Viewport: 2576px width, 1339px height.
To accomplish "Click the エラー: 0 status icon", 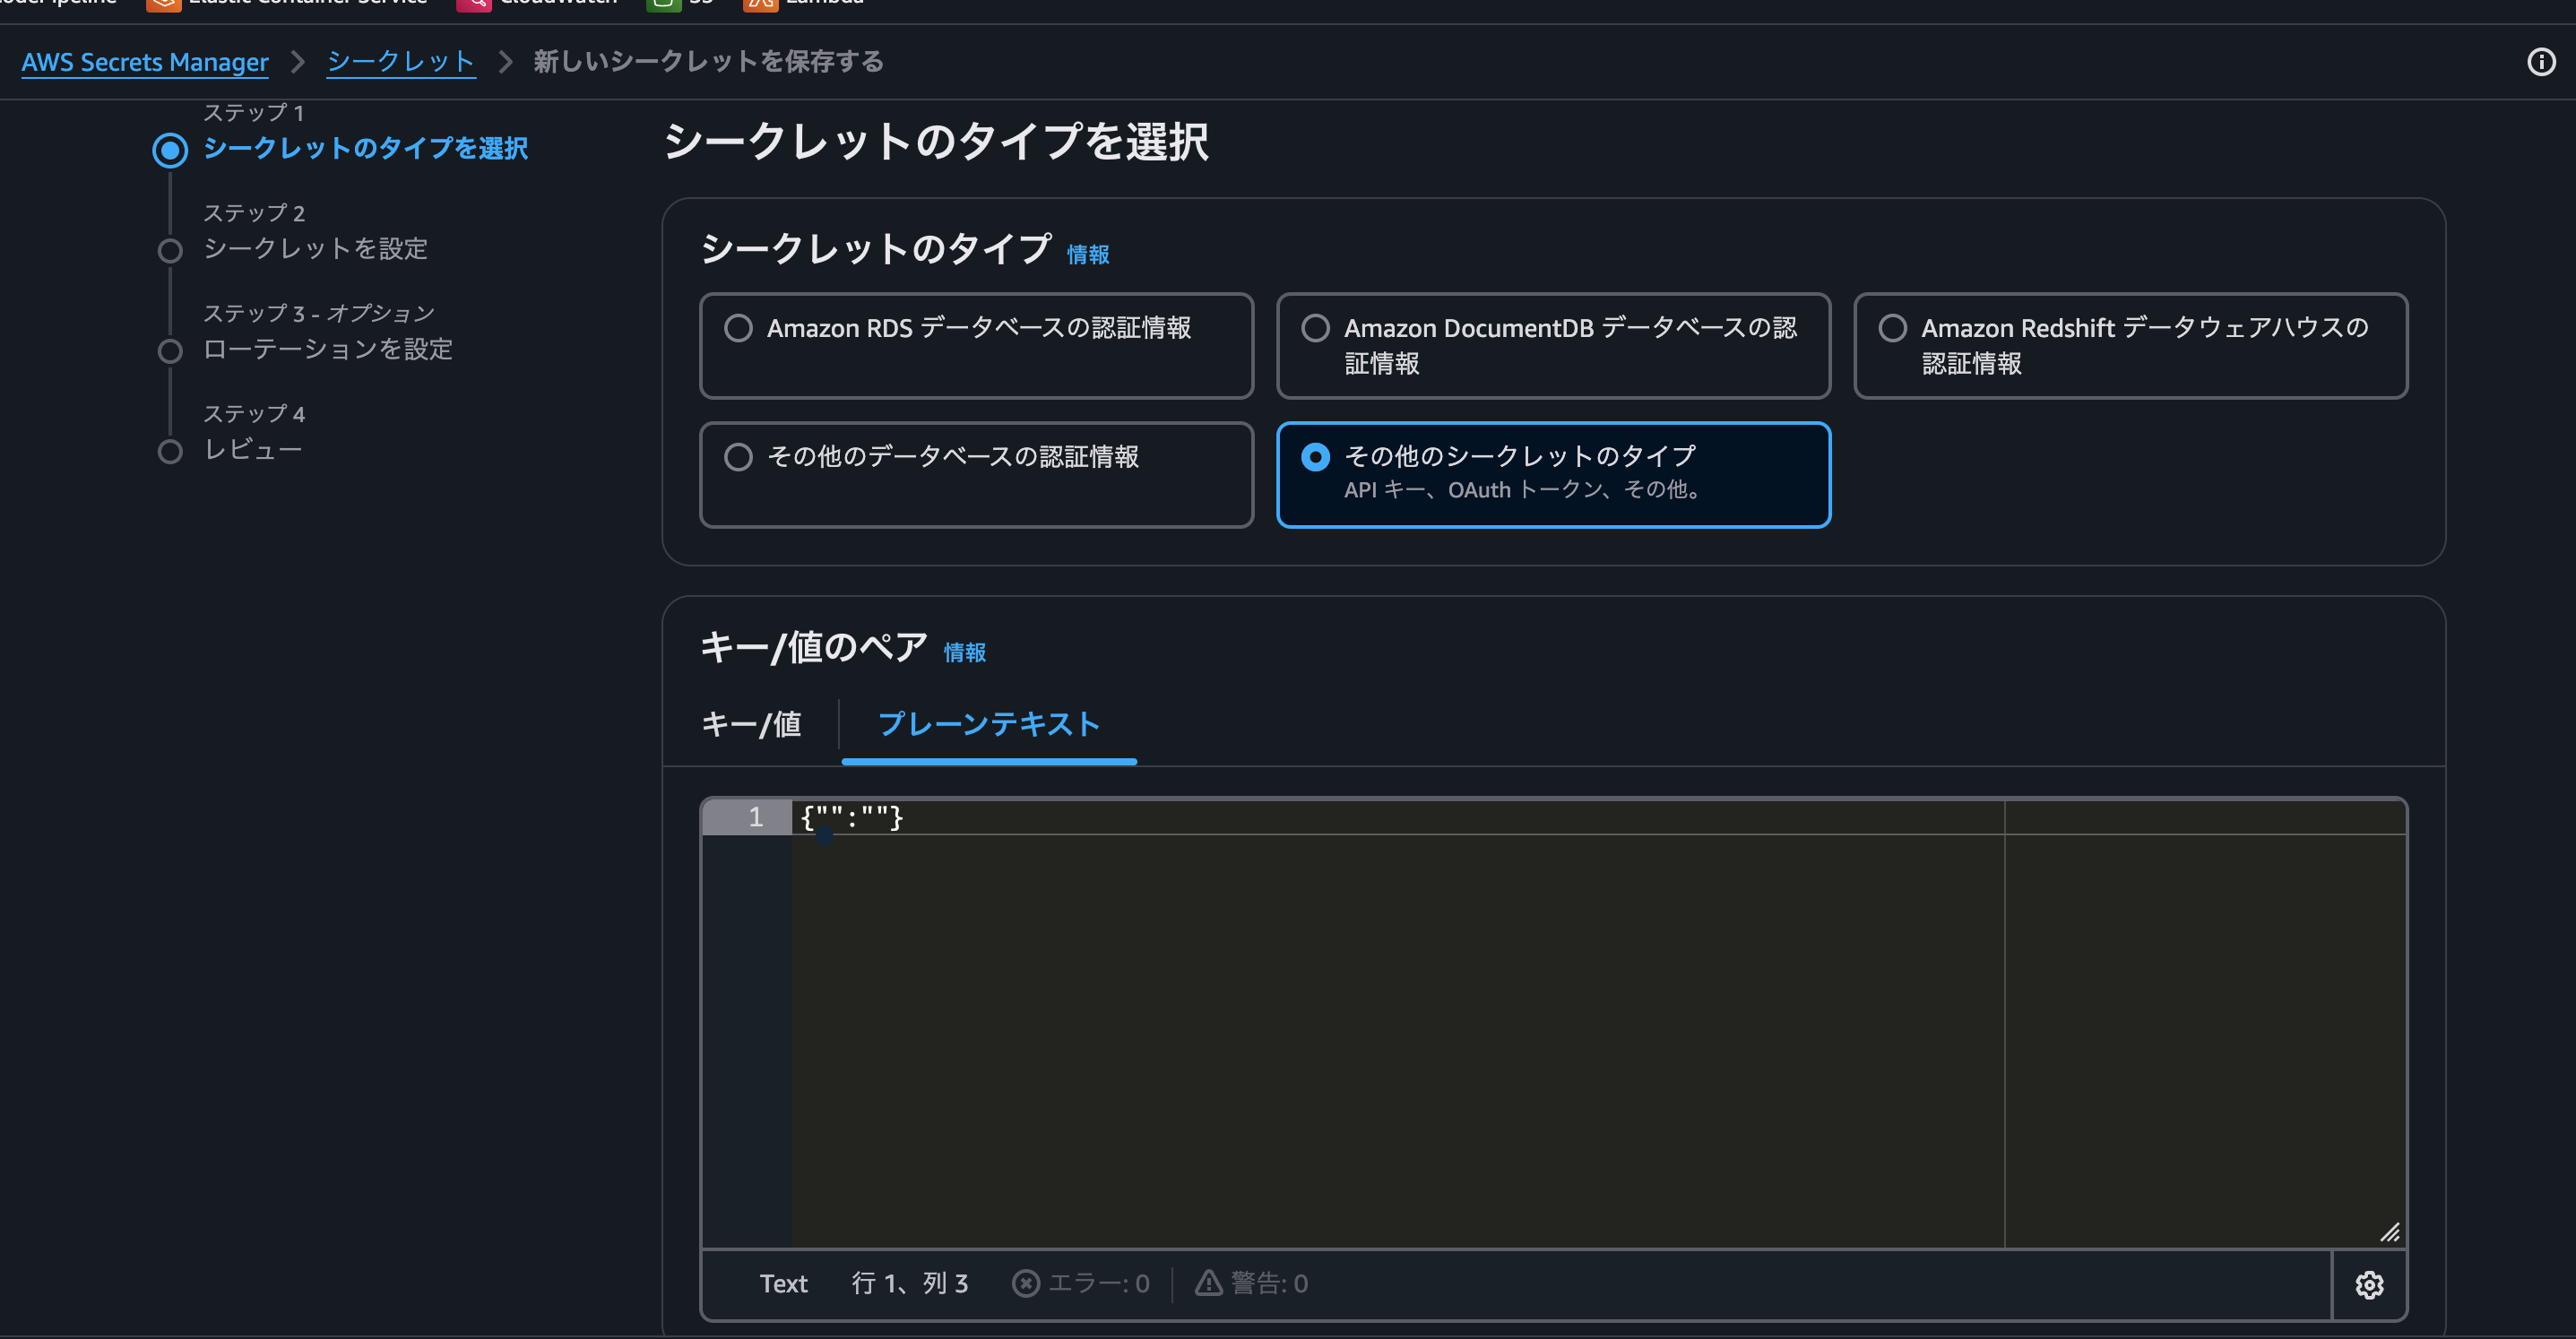I will click(1027, 1283).
